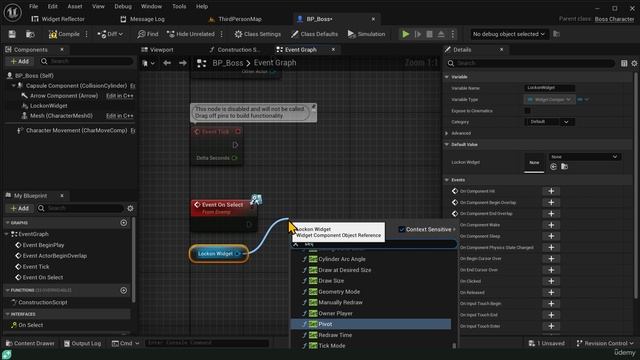Click the Eject playback icon

coord(441,34)
